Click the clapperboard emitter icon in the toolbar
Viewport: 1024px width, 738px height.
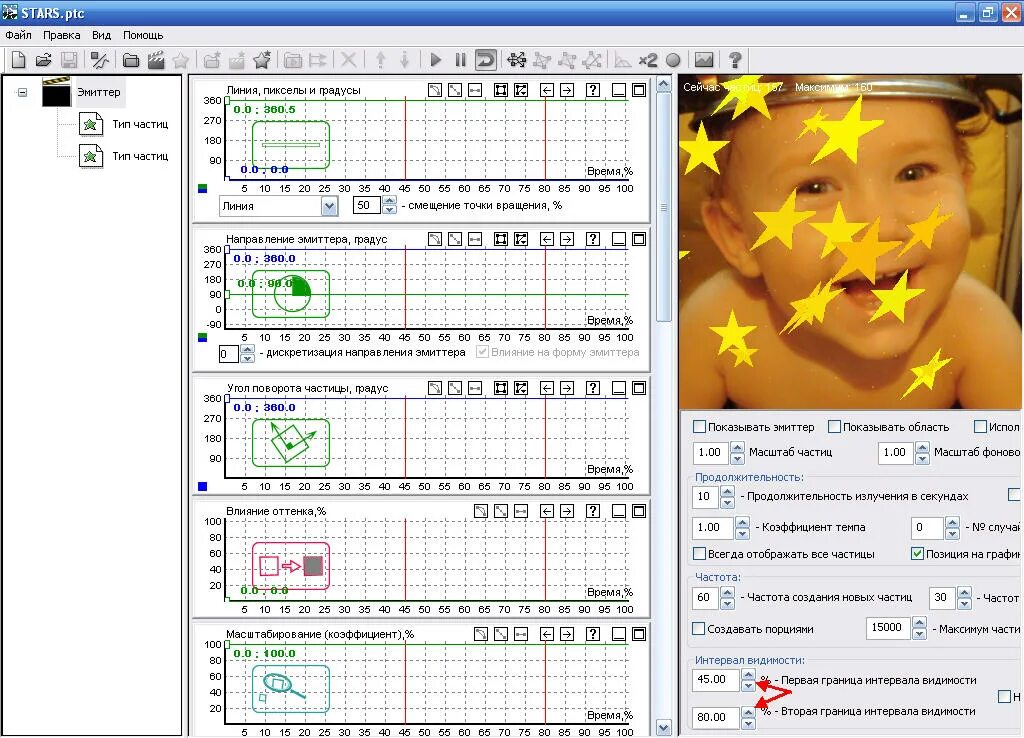tap(155, 60)
